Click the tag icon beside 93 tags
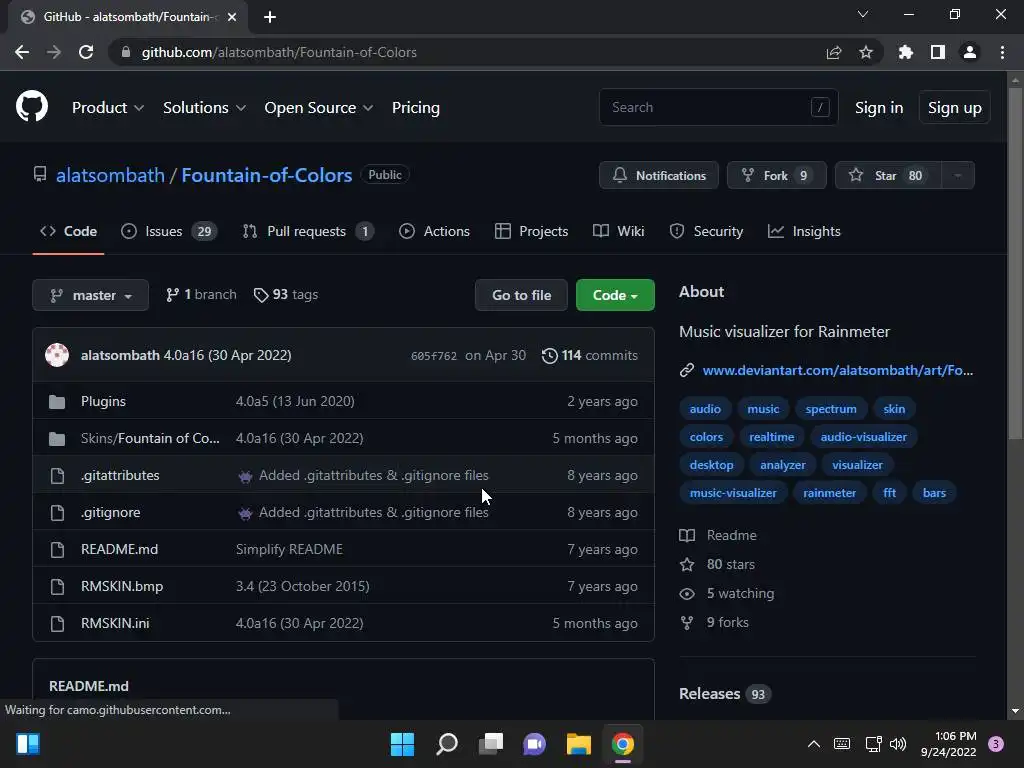This screenshot has height=768, width=1024. 261,295
